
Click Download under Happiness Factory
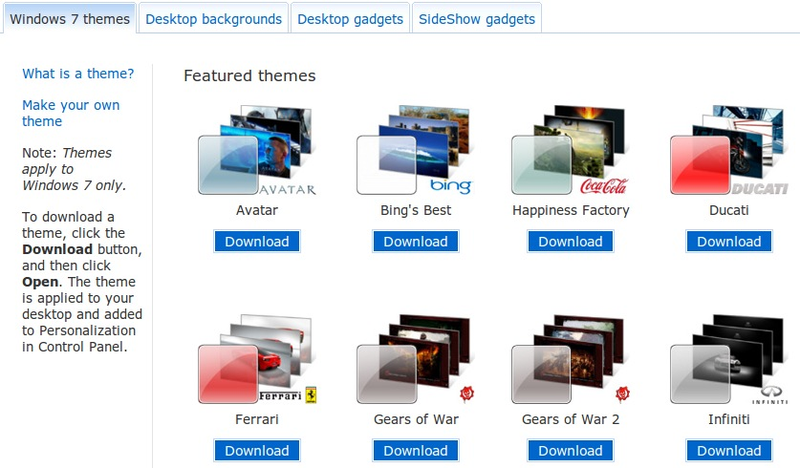(x=570, y=241)
